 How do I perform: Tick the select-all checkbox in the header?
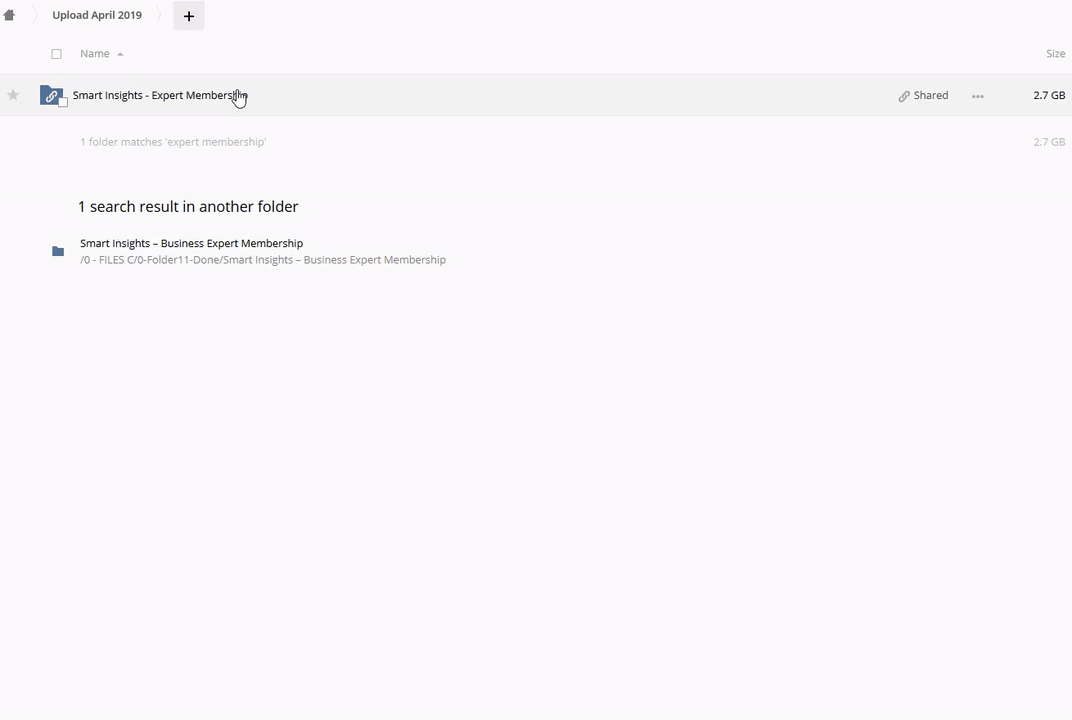tap(56, 54)
